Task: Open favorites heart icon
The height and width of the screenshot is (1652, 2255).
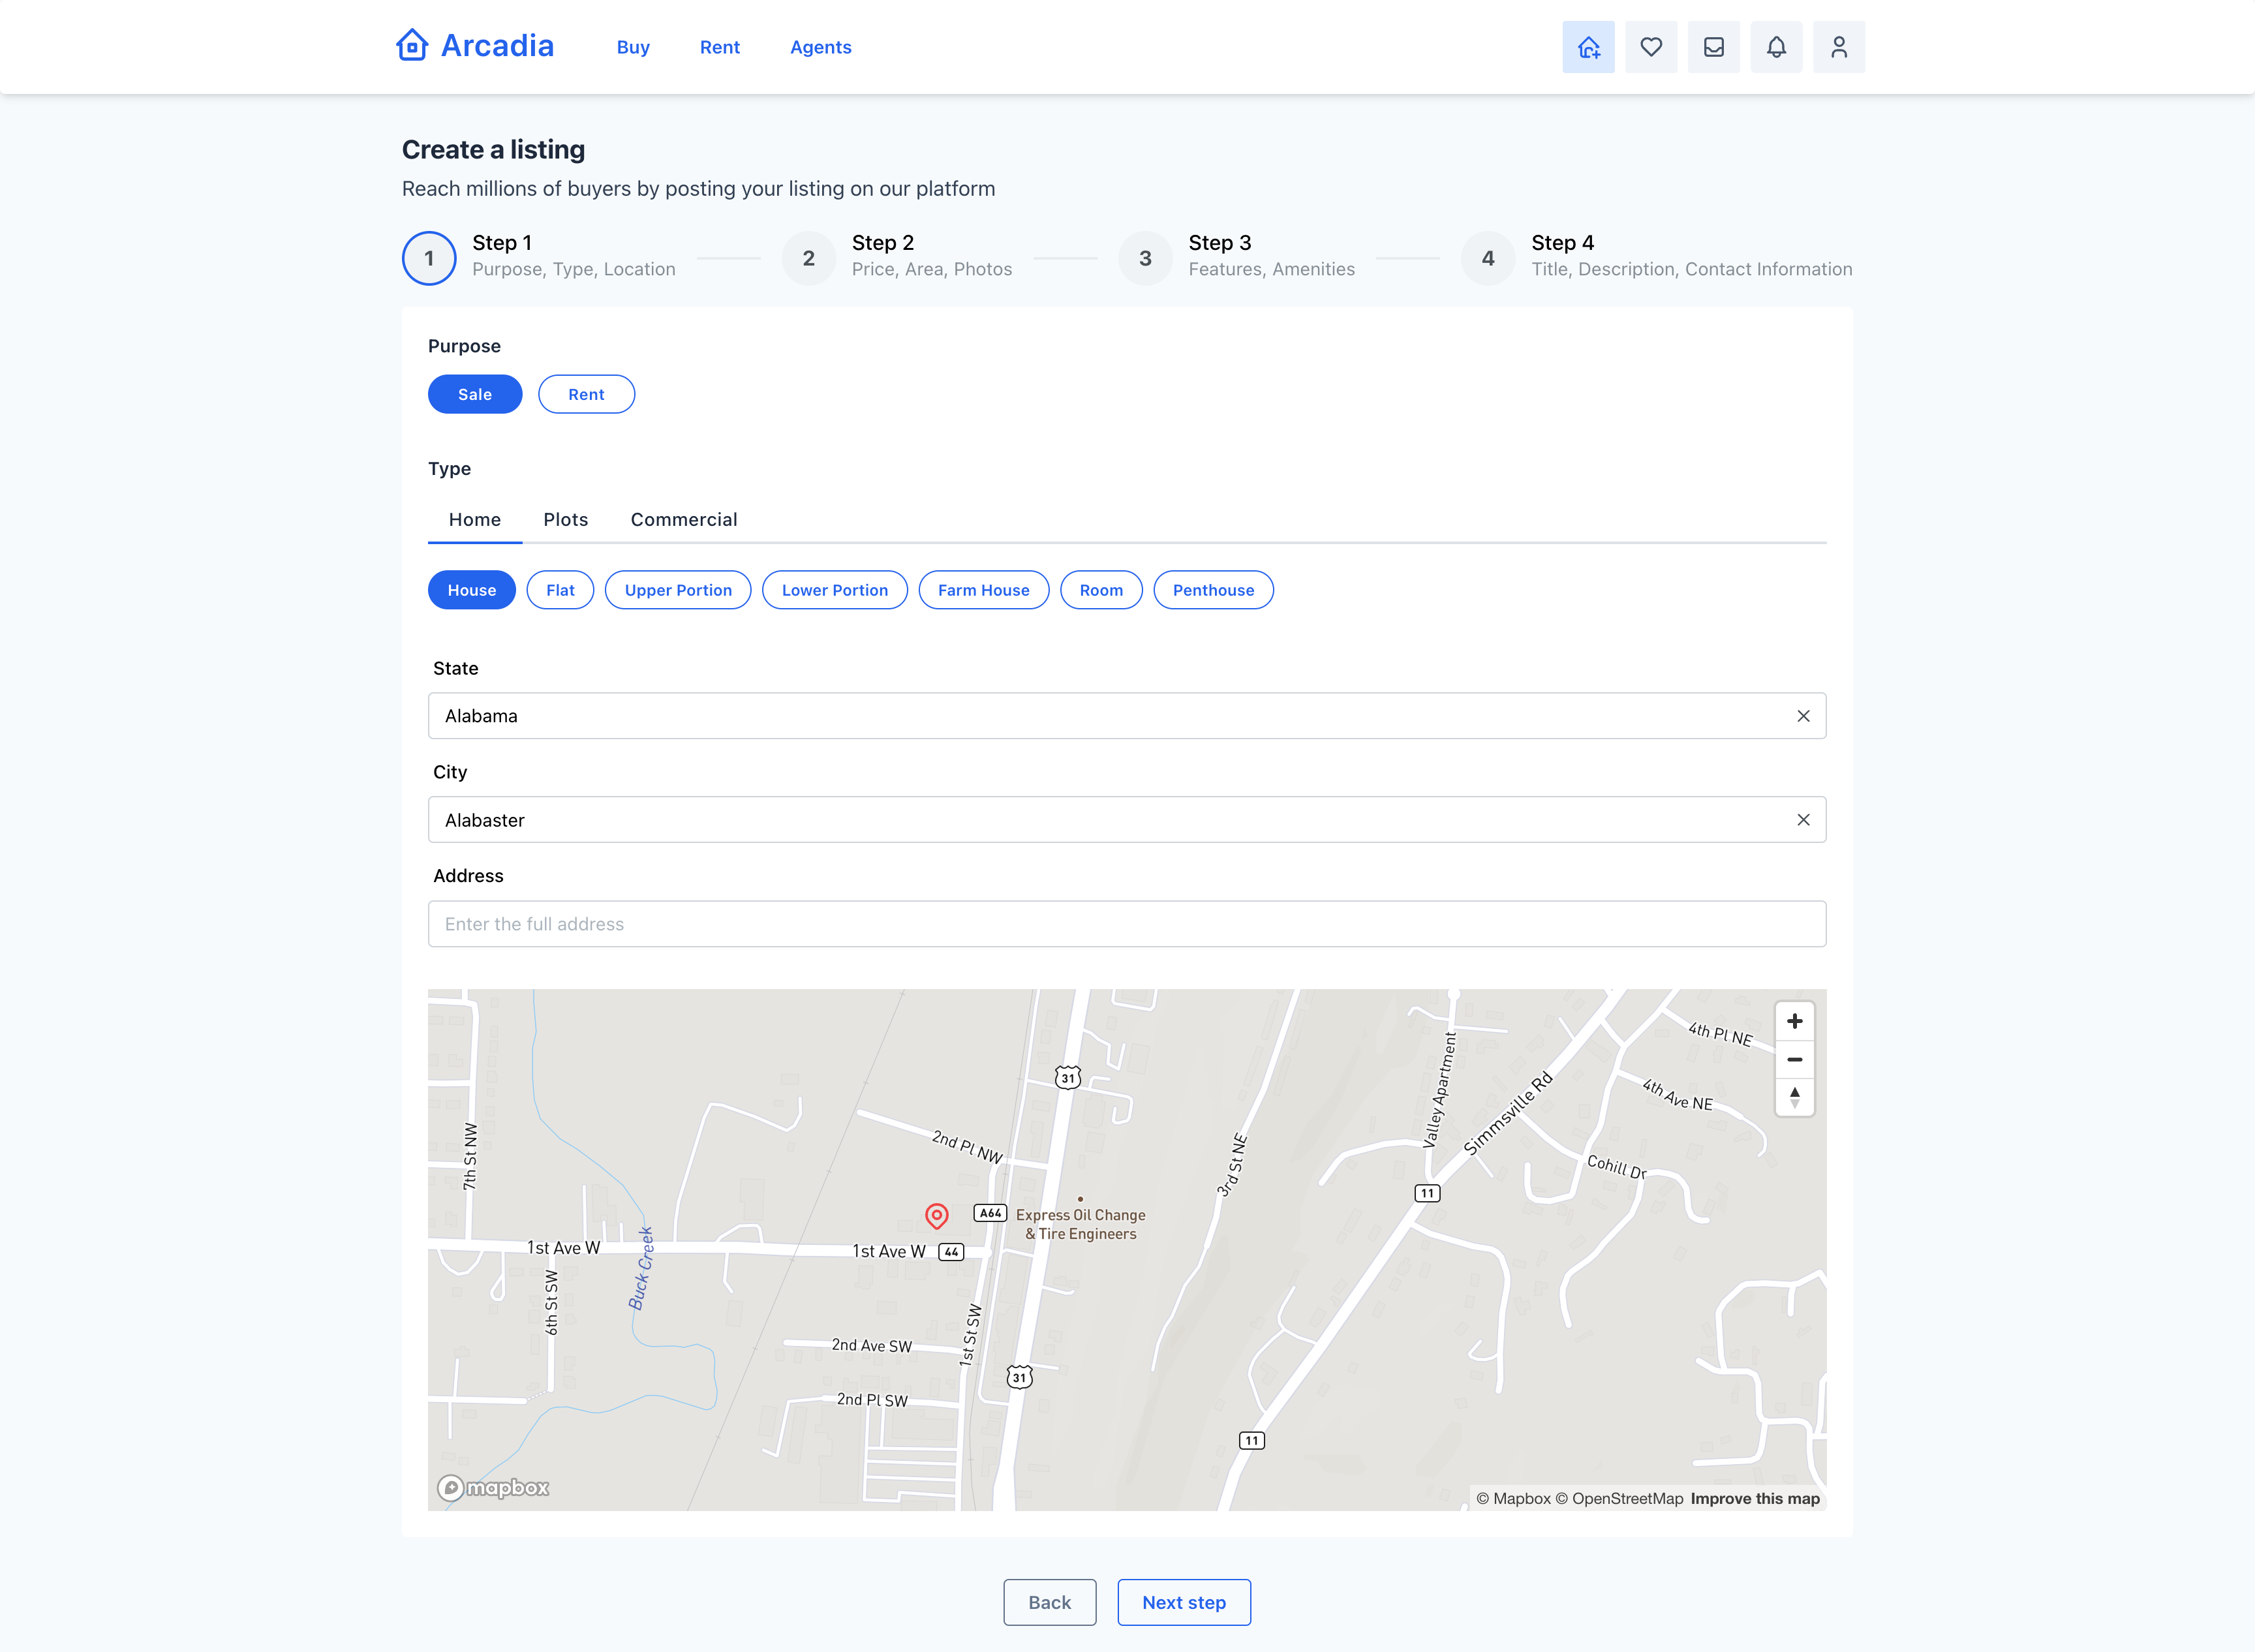Action: [x=1651, y=47]
